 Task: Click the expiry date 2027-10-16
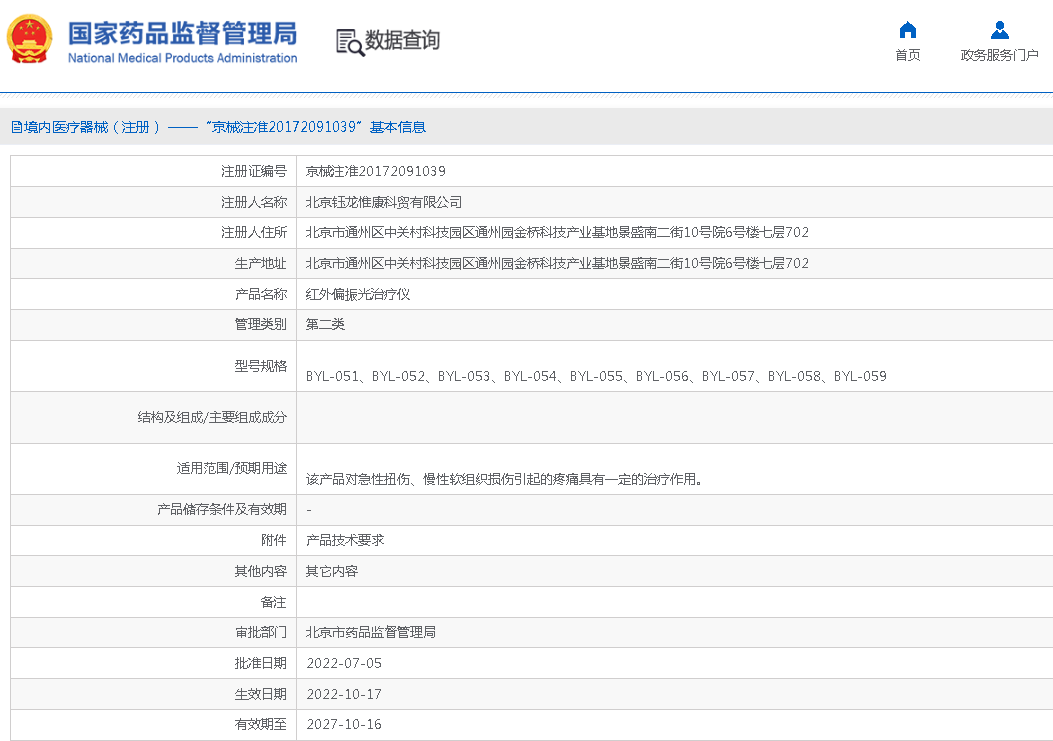pos(344,724)
